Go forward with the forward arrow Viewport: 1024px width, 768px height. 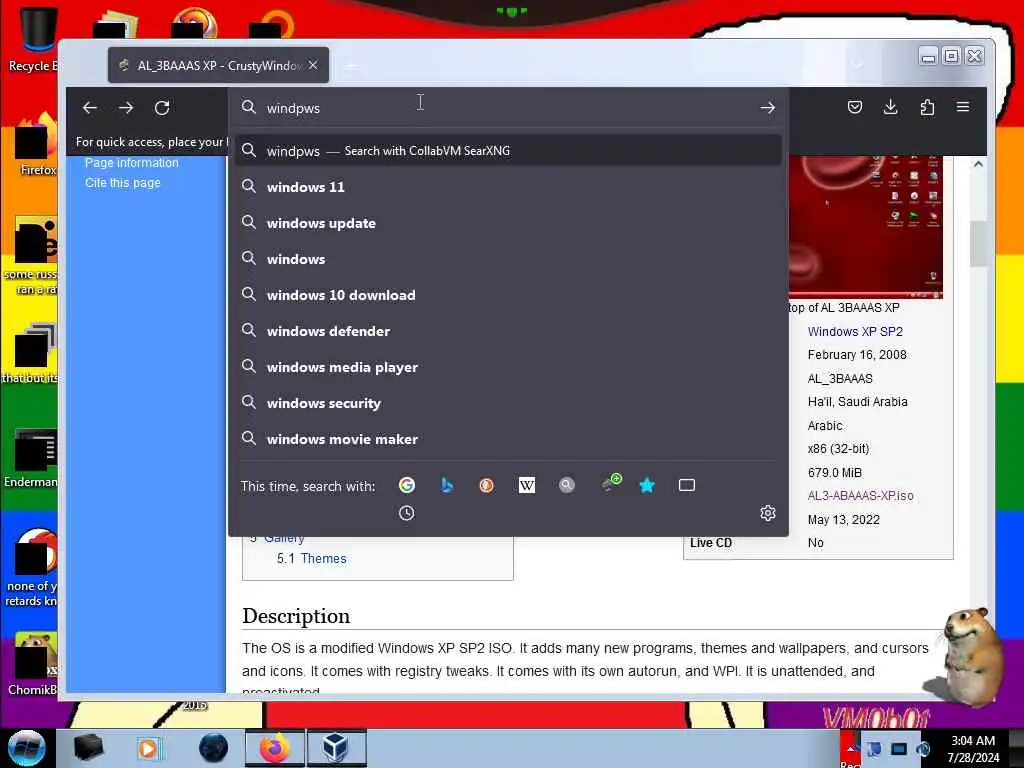click(x=126, y=108)
